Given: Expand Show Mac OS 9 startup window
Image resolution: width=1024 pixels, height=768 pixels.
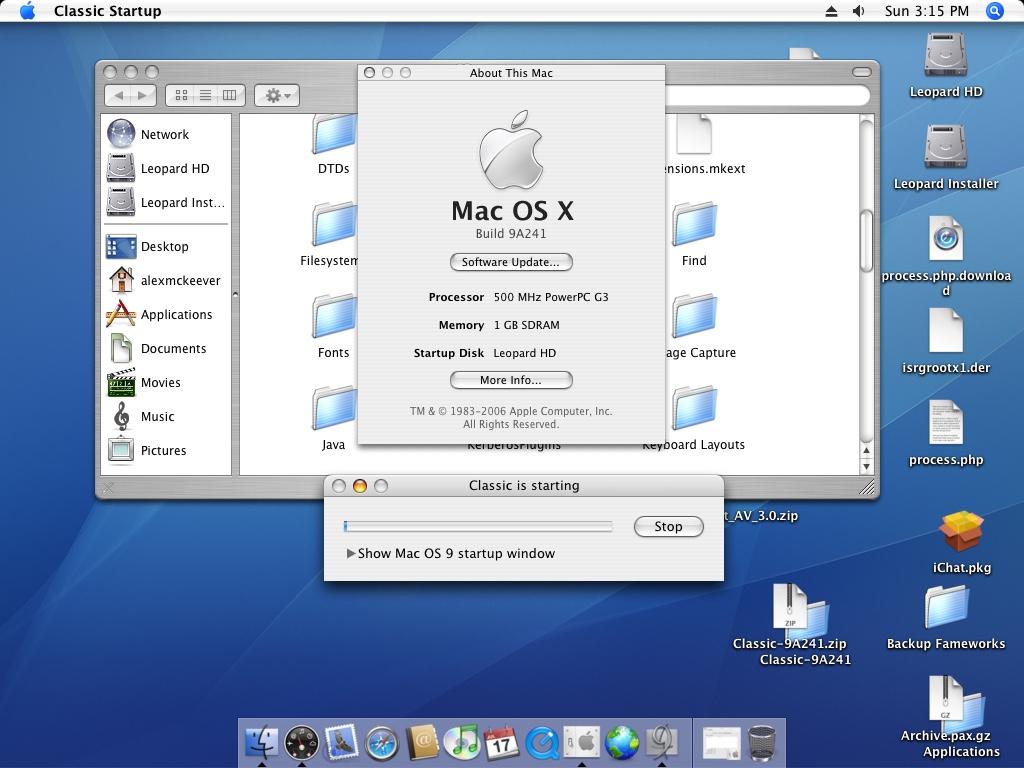Looking at the screenshot, I should [351, 553].
